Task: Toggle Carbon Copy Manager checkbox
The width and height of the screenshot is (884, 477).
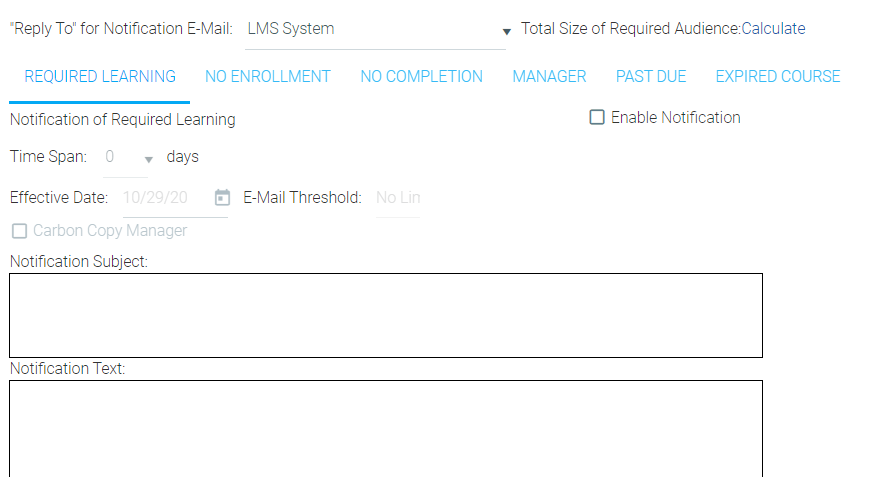Action: click(x=19, y=231)
